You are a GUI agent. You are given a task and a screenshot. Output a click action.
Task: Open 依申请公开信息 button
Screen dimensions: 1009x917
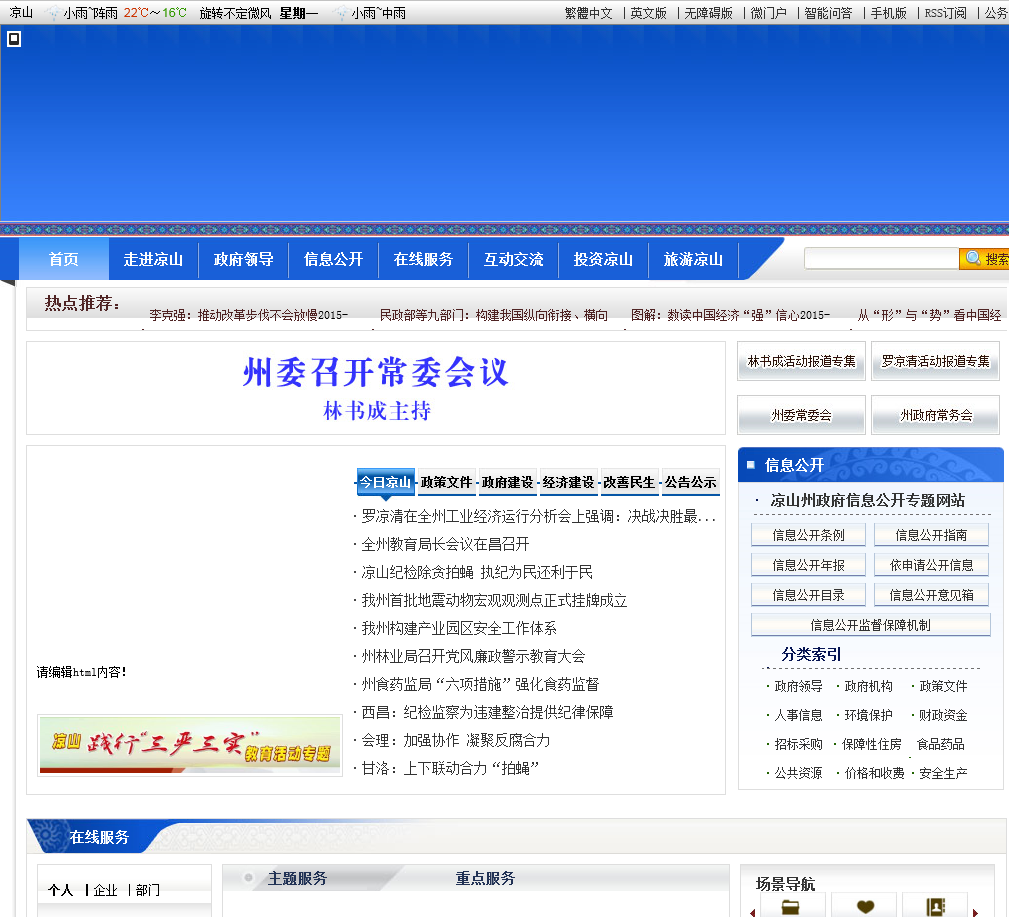click(x=931, y=565)
